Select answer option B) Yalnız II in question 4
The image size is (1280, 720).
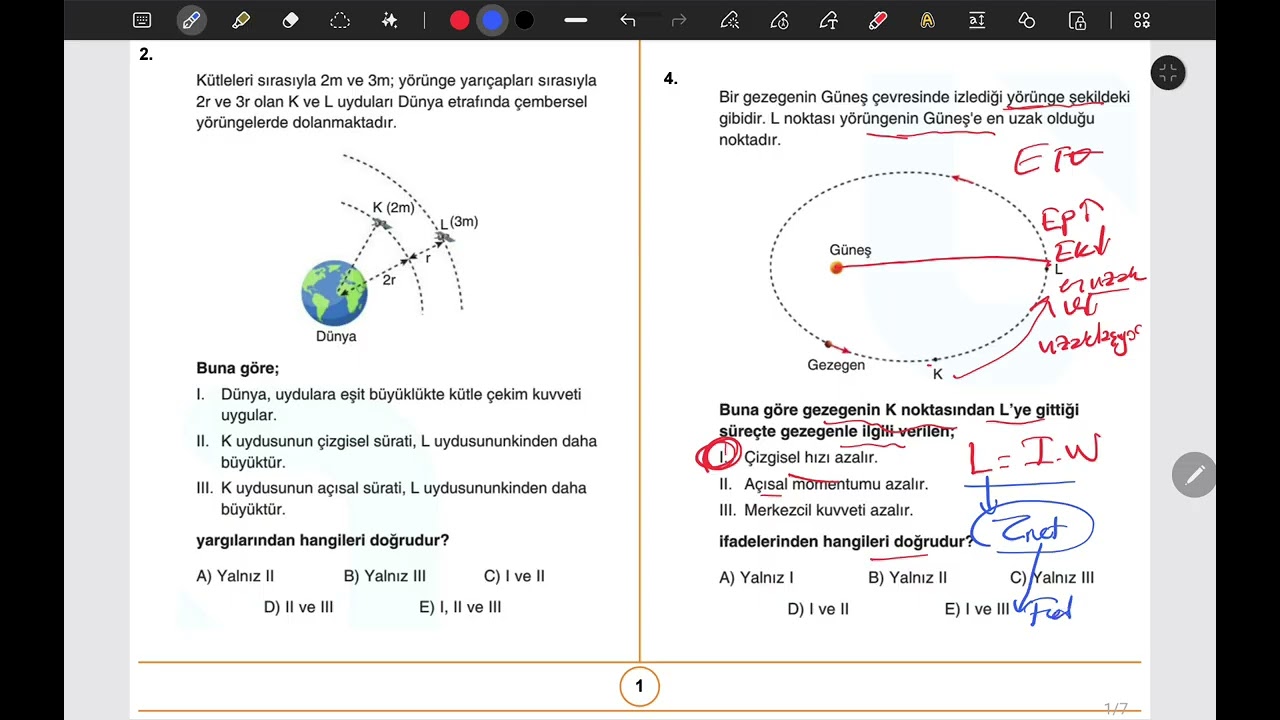tap(908, 577)
